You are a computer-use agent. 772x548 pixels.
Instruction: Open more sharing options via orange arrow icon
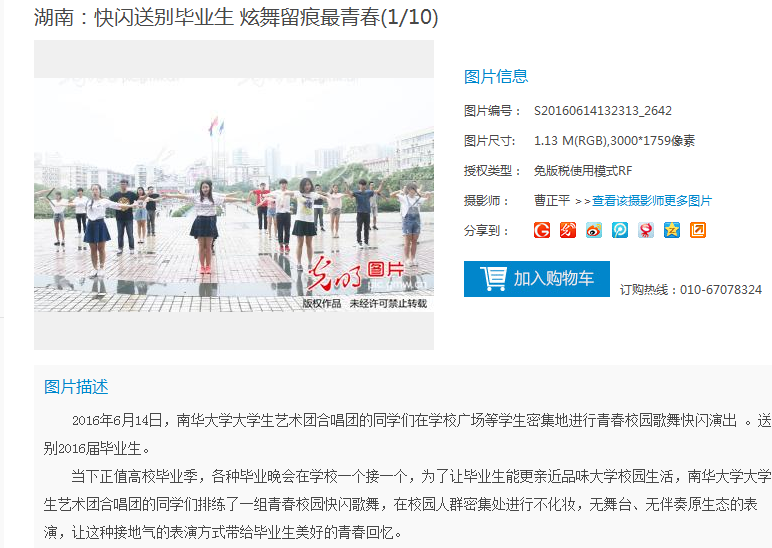(698, 230)
